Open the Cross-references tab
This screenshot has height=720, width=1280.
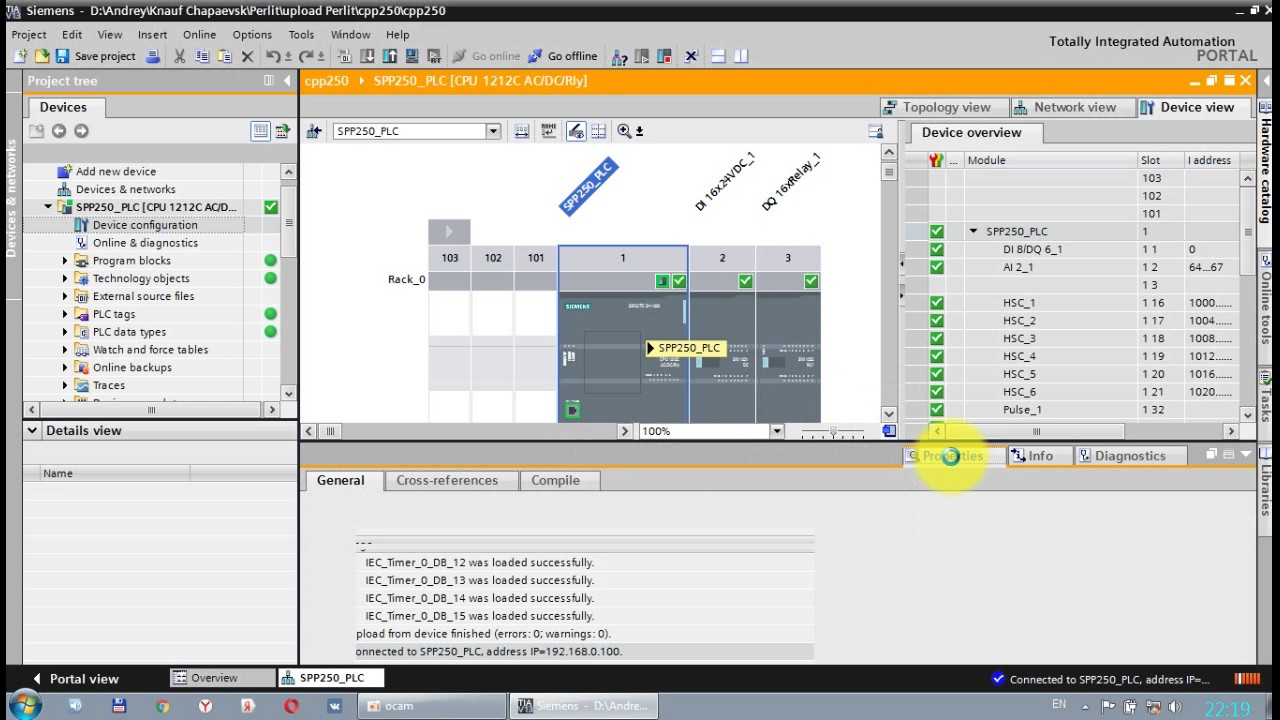click(447, 480)
